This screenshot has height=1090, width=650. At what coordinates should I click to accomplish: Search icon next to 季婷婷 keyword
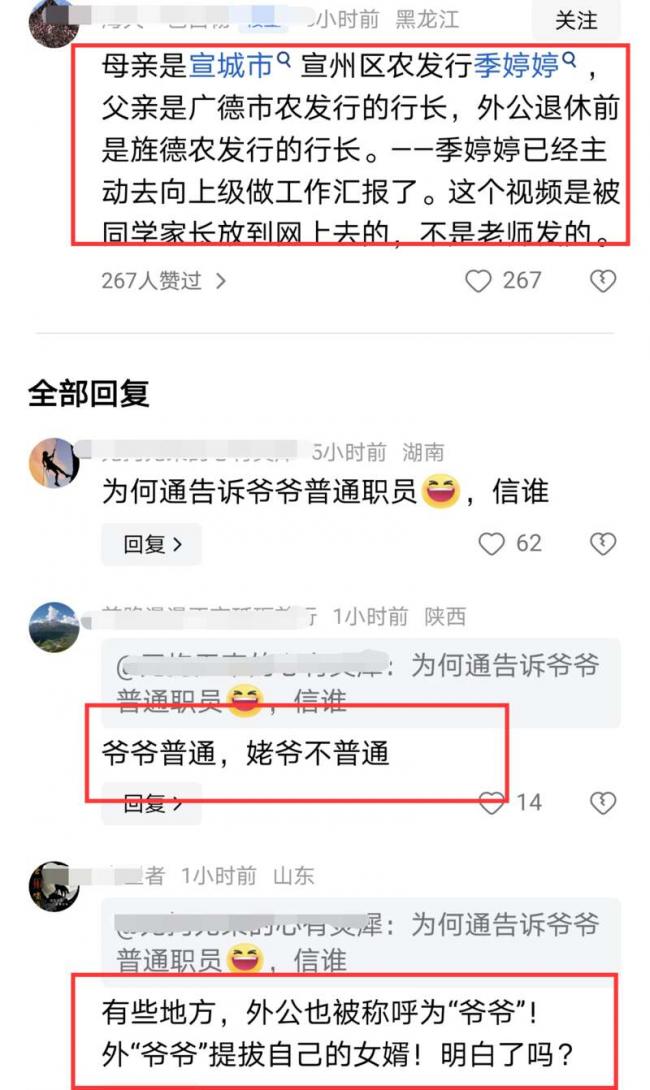(569, 59)
